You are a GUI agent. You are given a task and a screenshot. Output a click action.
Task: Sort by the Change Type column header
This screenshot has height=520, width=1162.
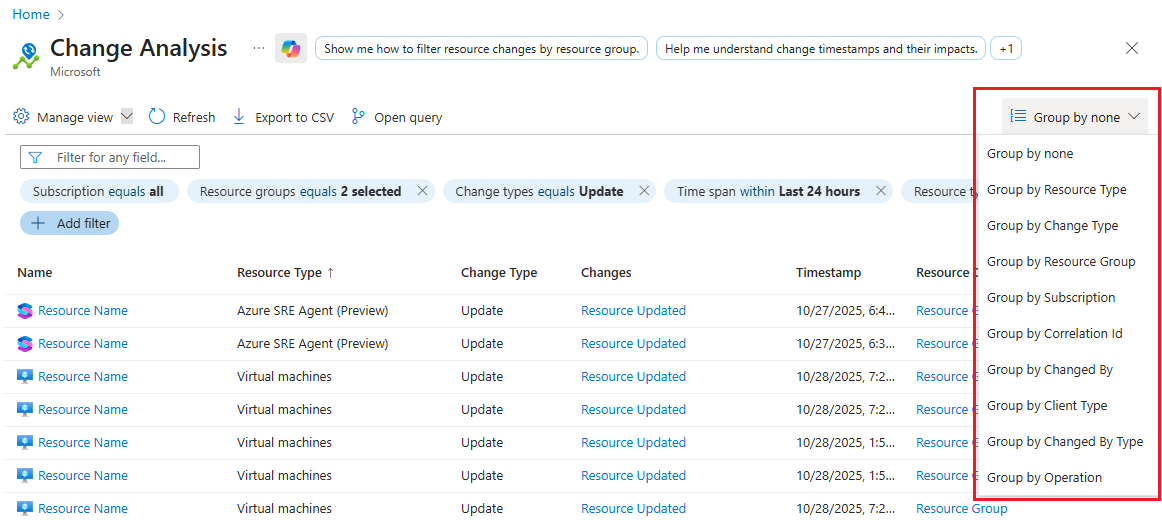(499, 273)
